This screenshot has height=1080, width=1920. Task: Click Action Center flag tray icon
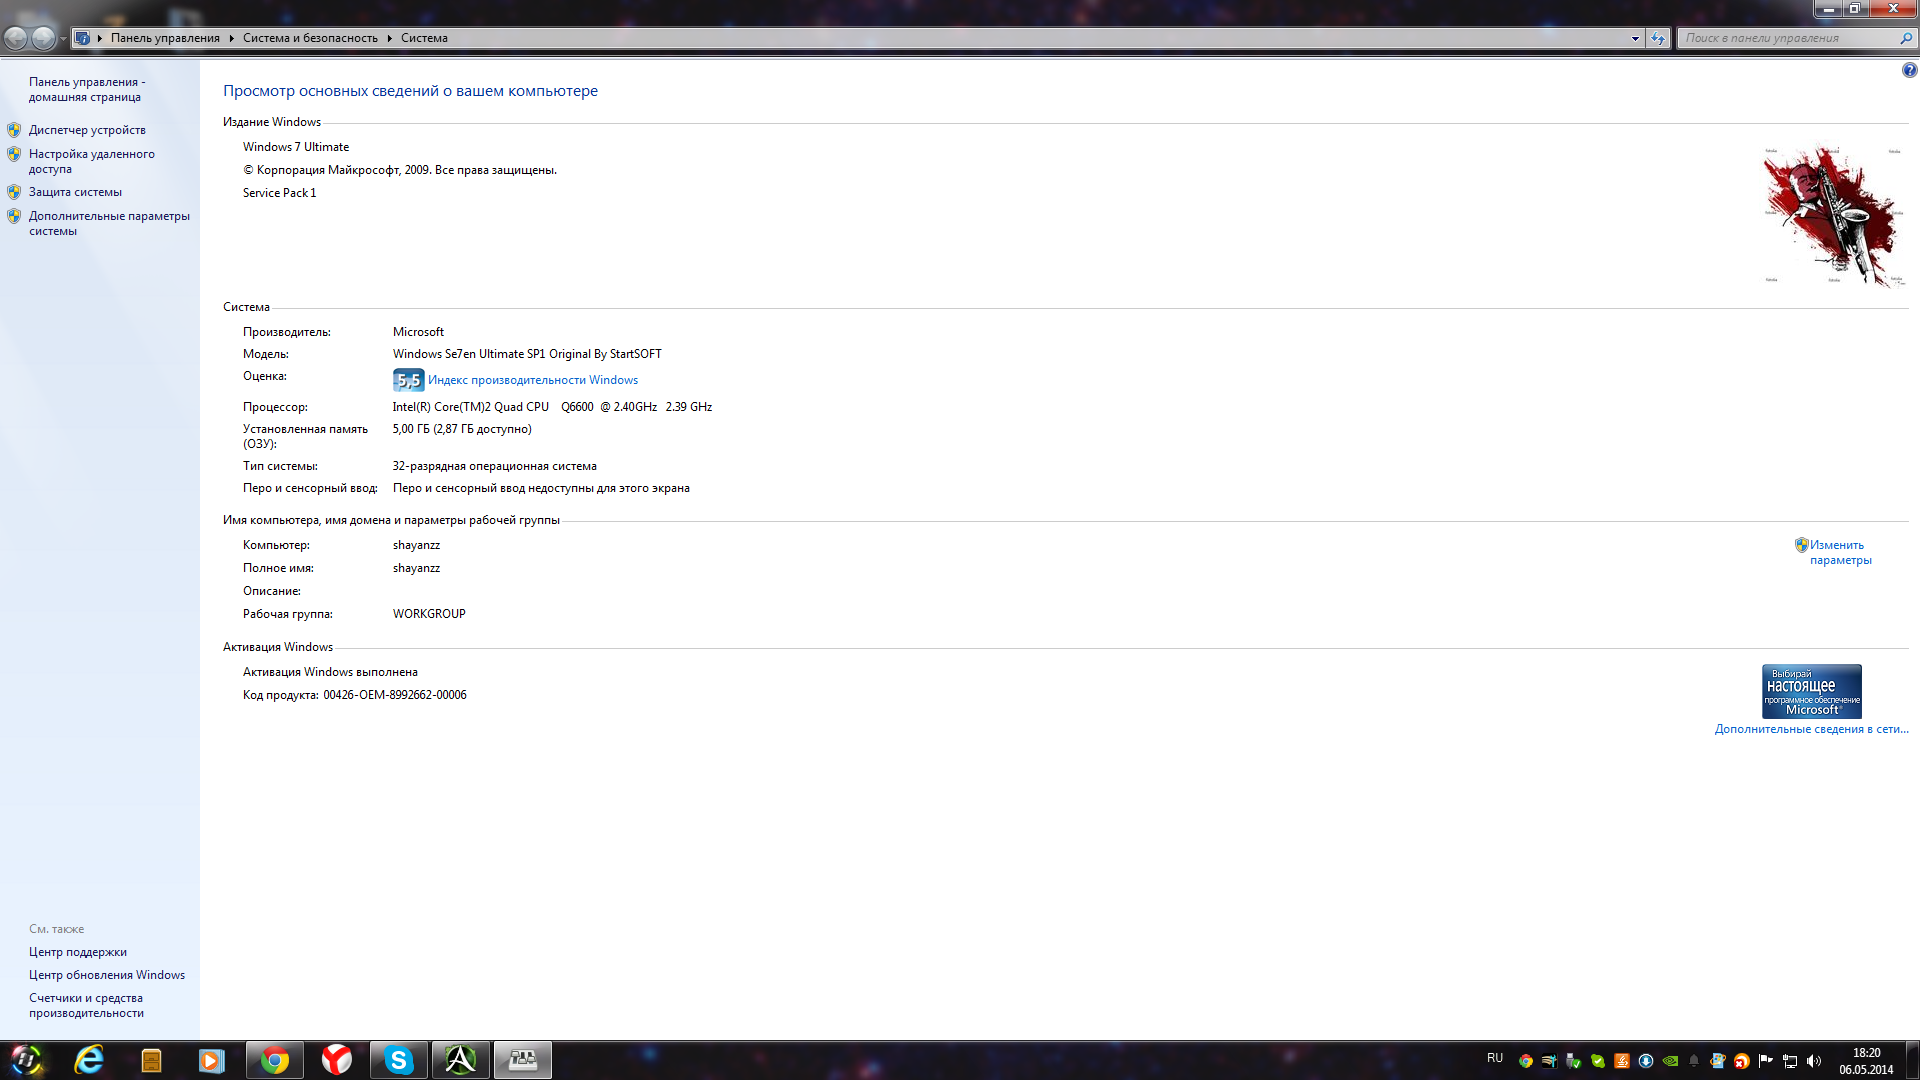tap(1765, 1061)
